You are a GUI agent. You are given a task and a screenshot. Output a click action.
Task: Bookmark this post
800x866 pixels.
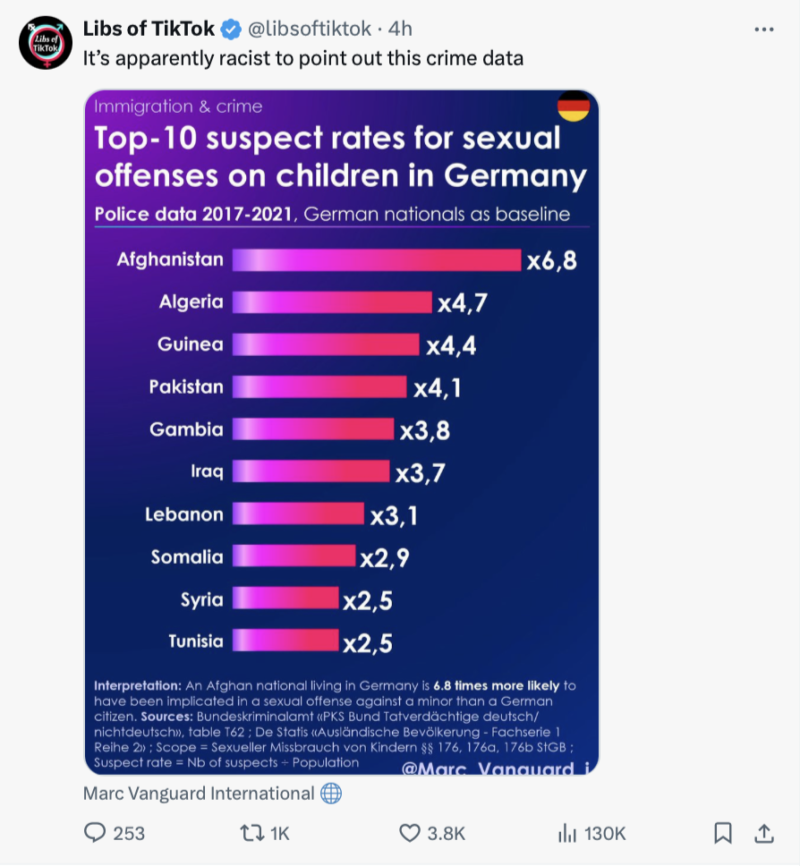pos(723,832)
